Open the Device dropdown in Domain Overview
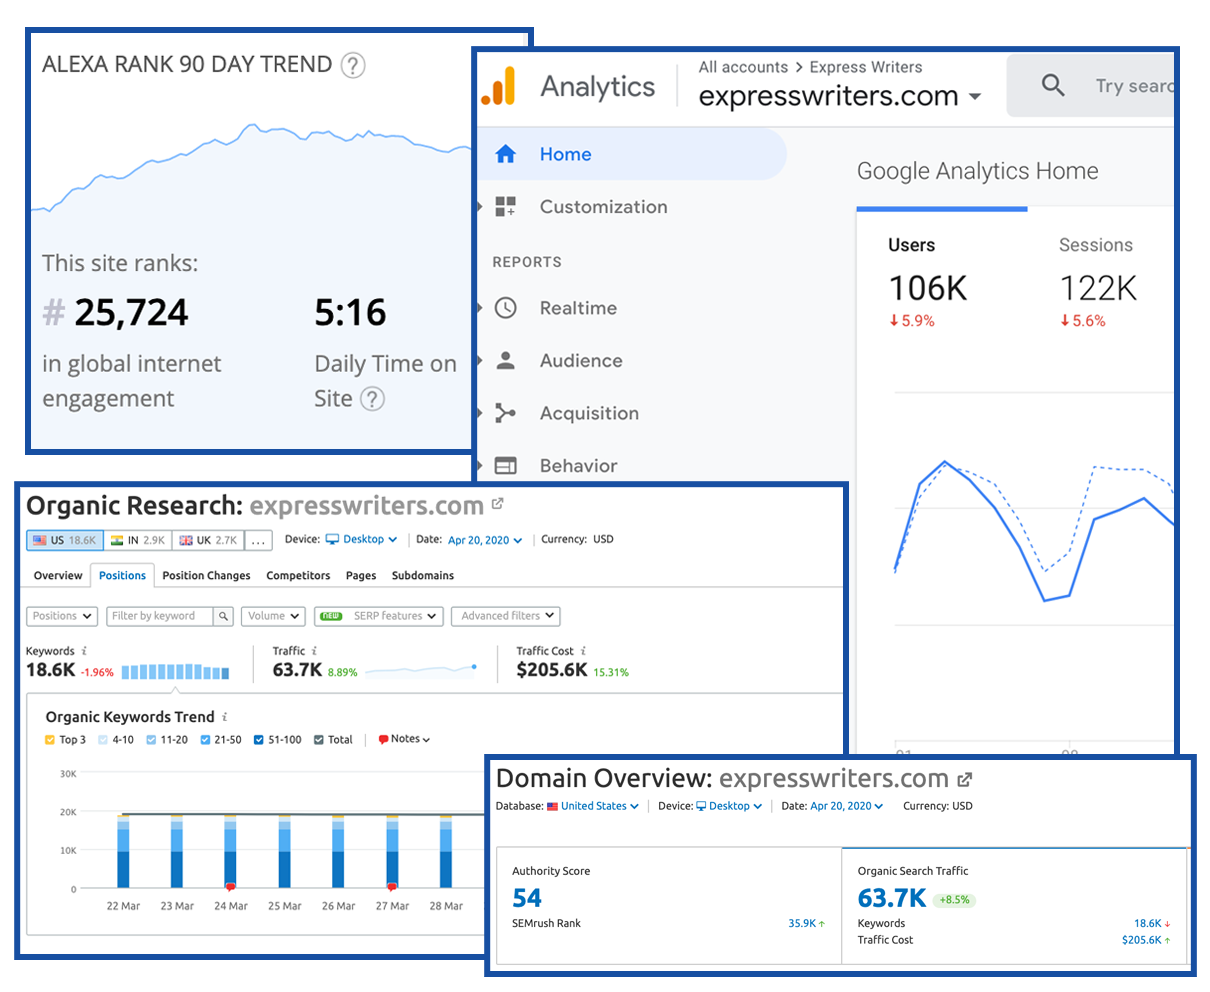 730,806
